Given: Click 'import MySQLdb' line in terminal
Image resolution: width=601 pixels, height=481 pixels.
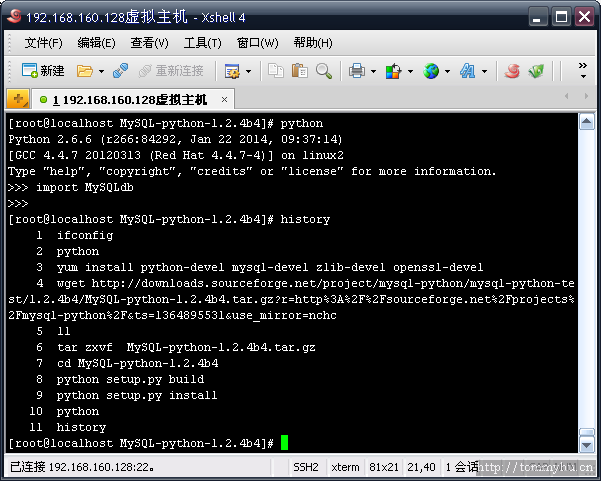Looking at the screenshot, I should point(71,187).
